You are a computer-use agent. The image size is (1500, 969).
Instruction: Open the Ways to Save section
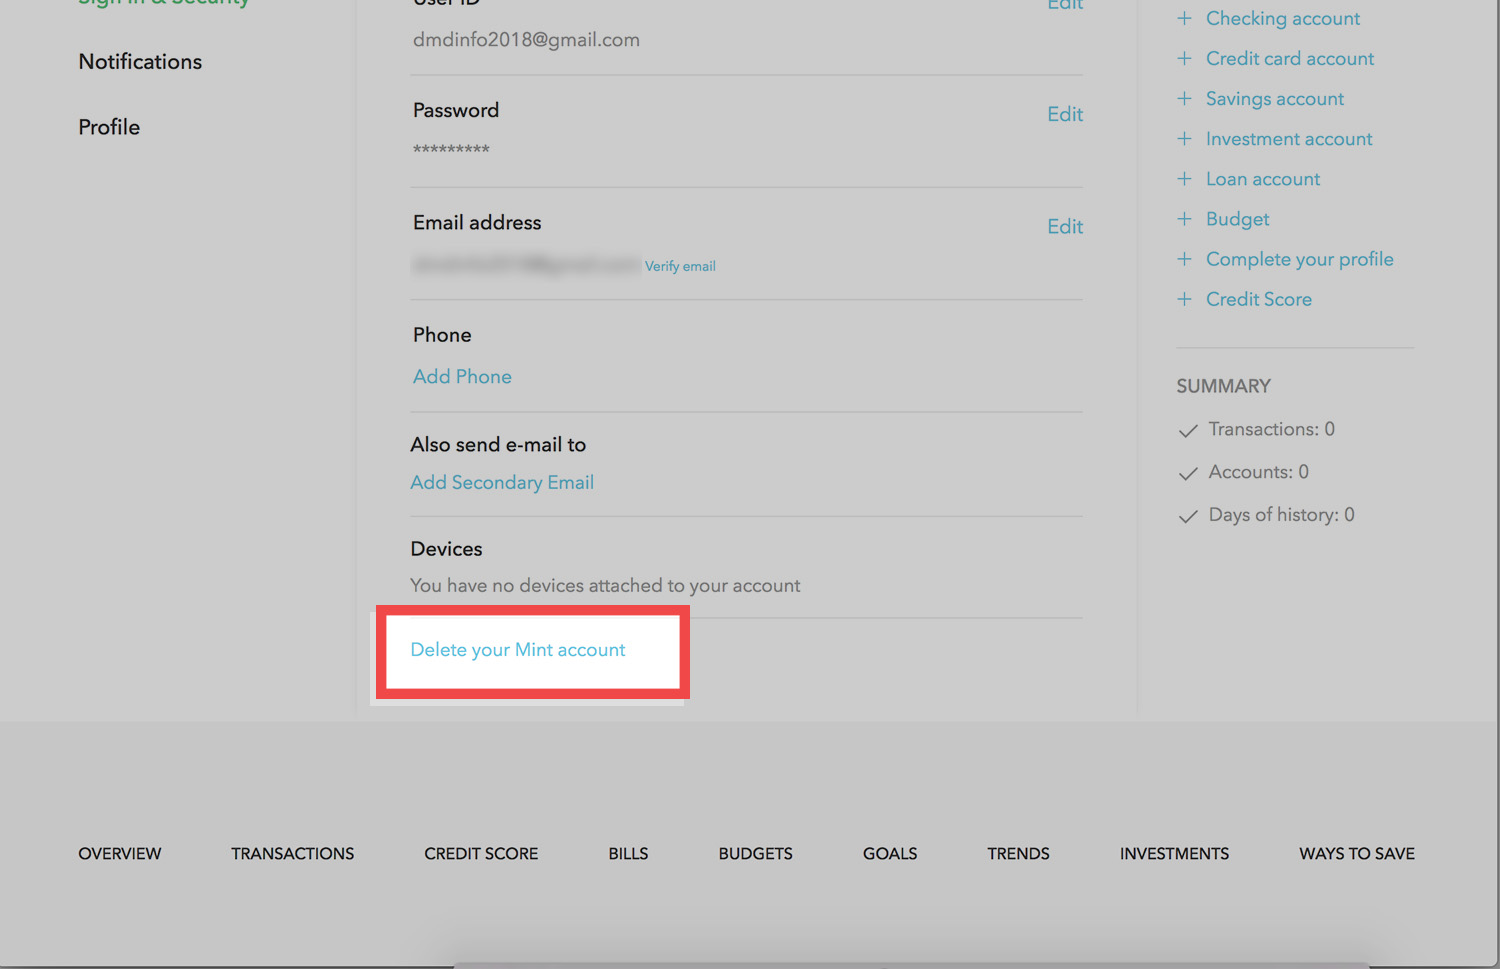coord(1356,853)
